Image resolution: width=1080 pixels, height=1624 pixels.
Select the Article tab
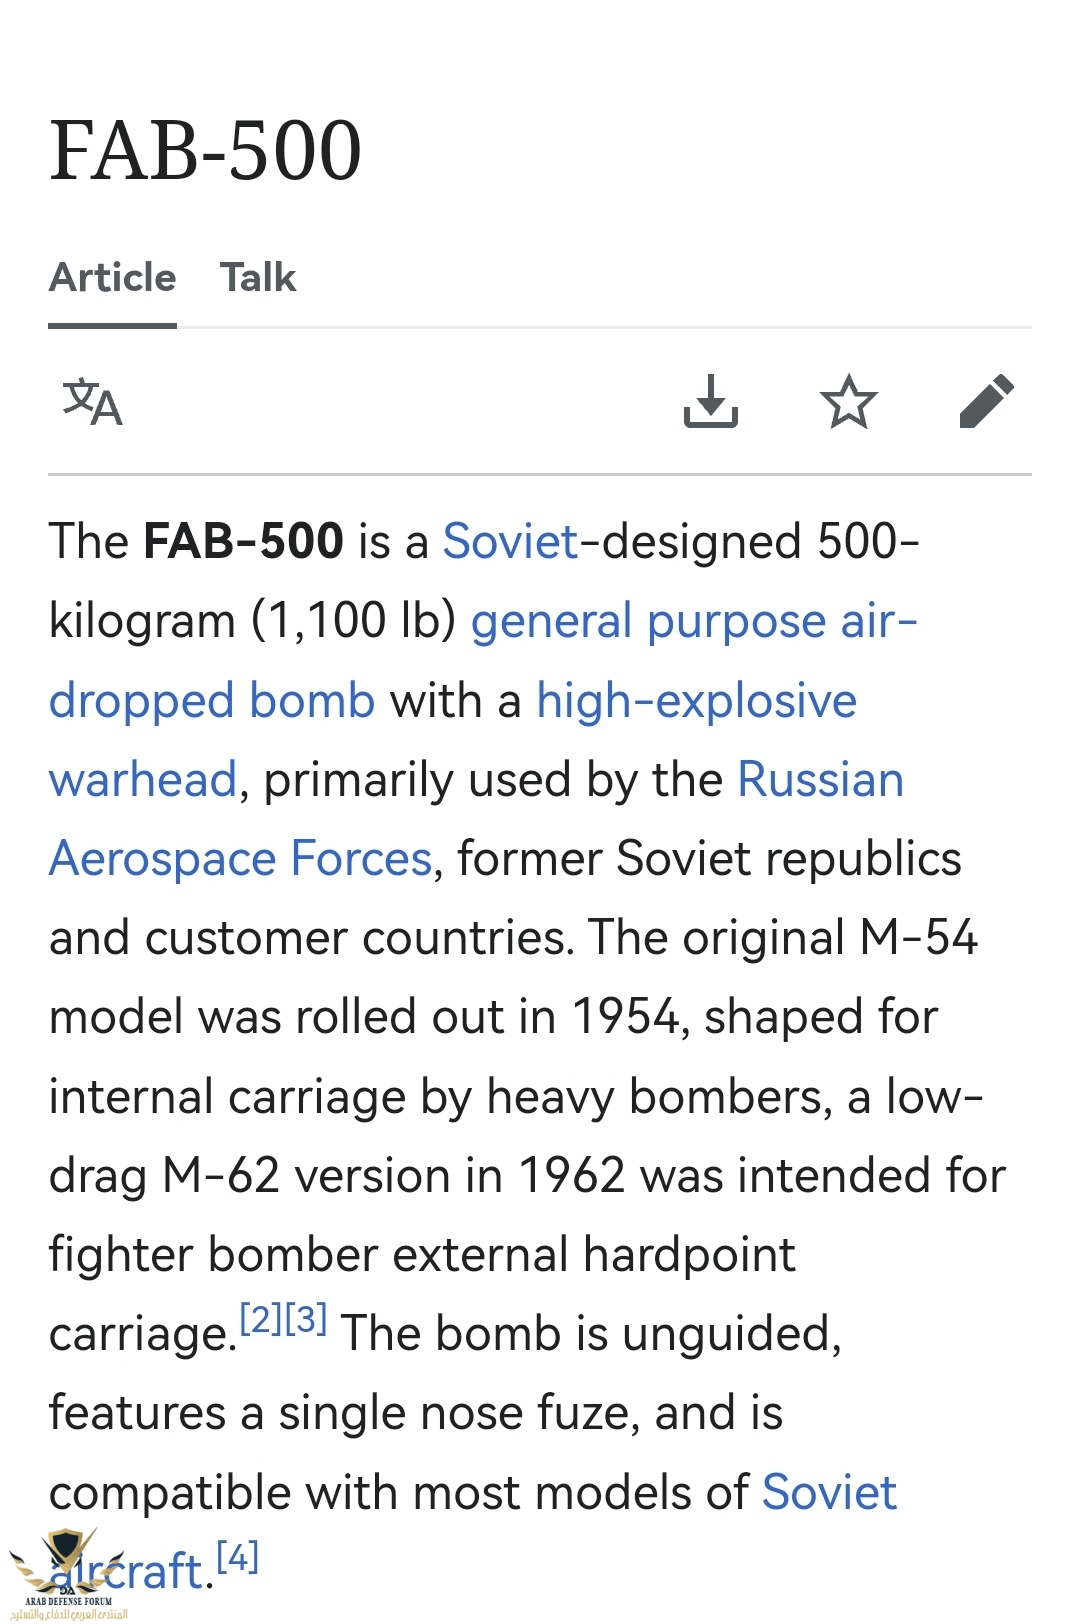(113, 277)
